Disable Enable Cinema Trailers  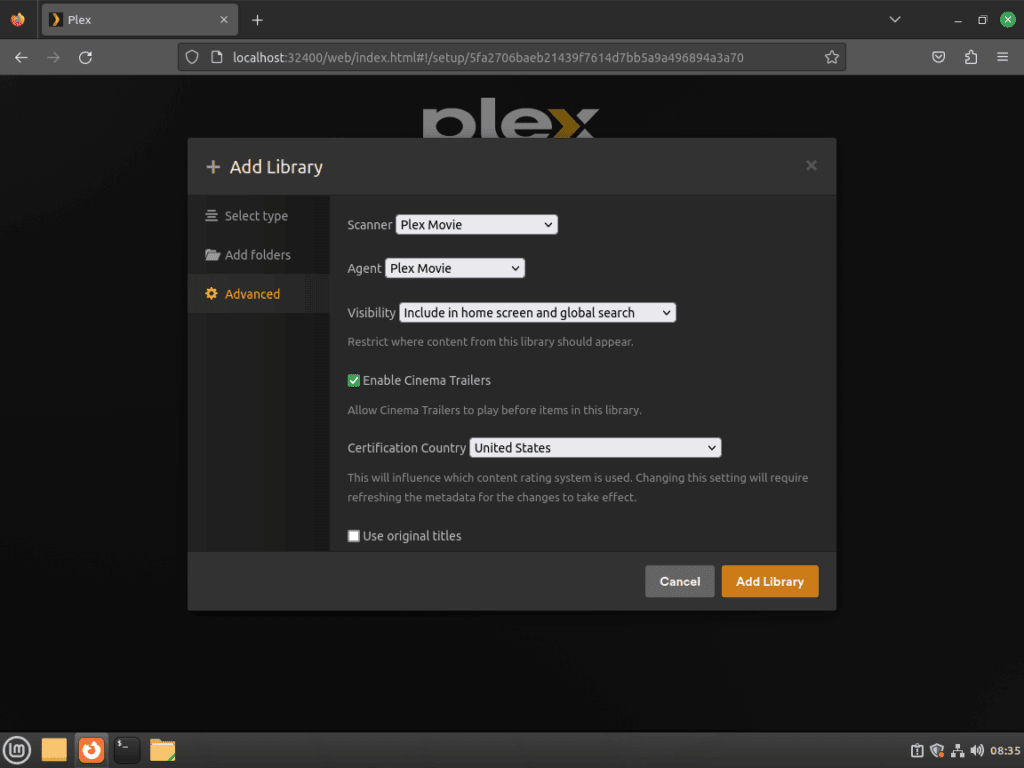pyautogui.click(x=353, y=380)
